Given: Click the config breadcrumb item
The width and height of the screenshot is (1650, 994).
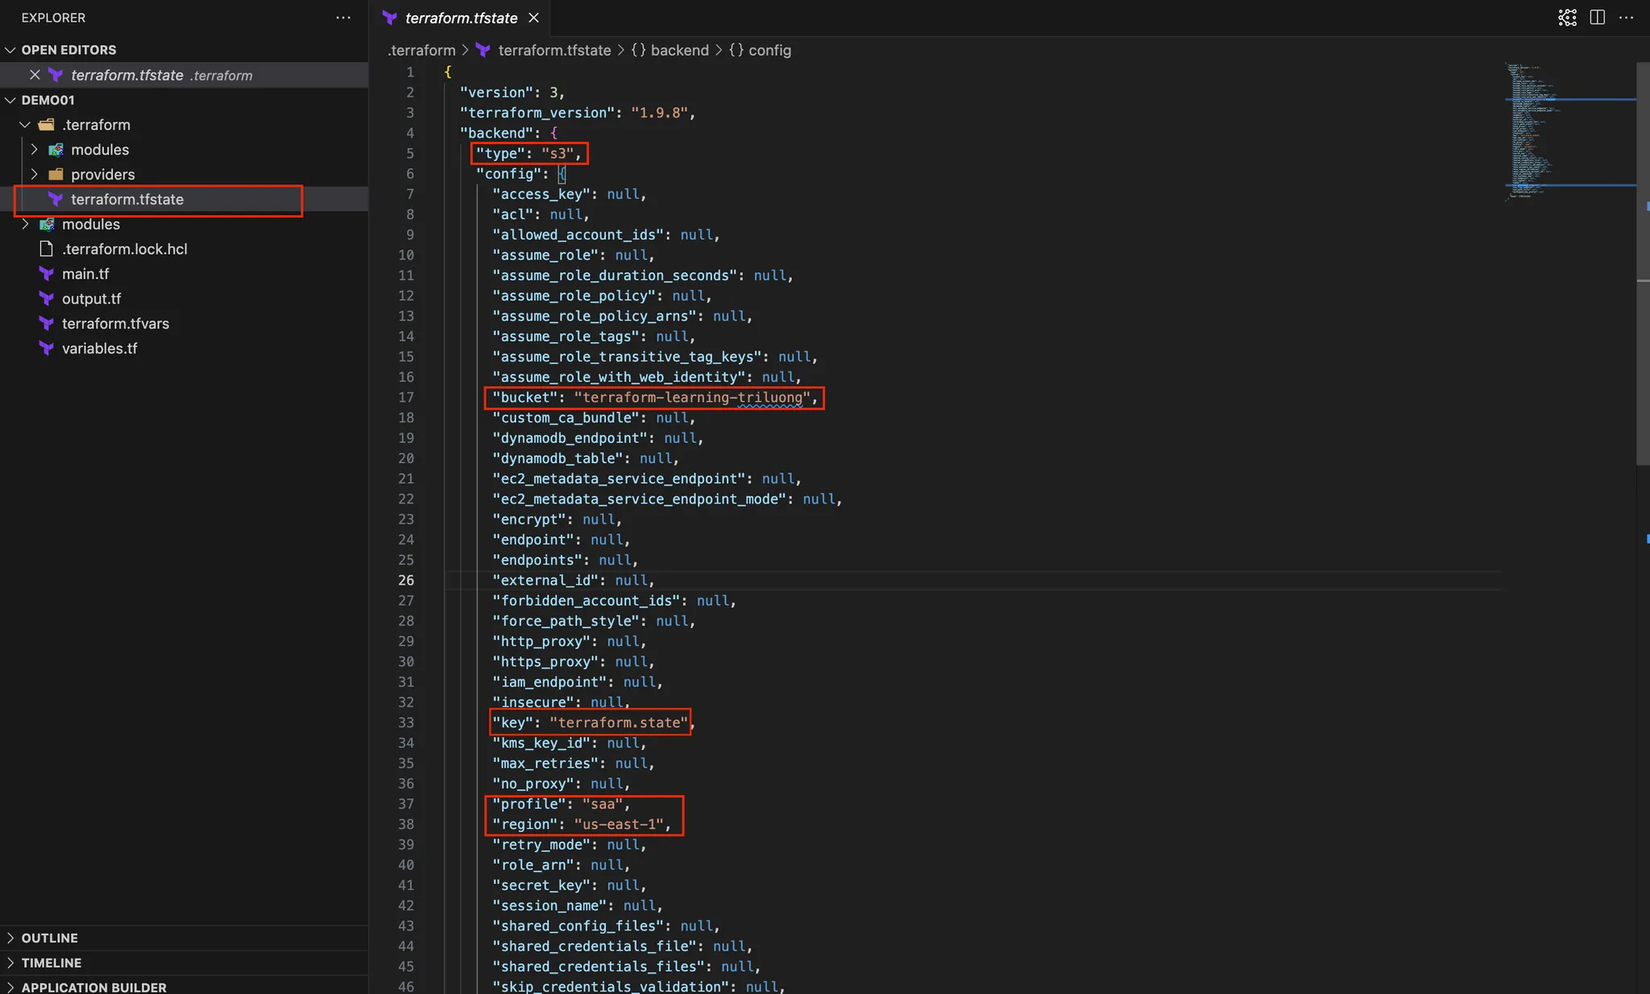Looking at the screenshot, I should point(769,50).
